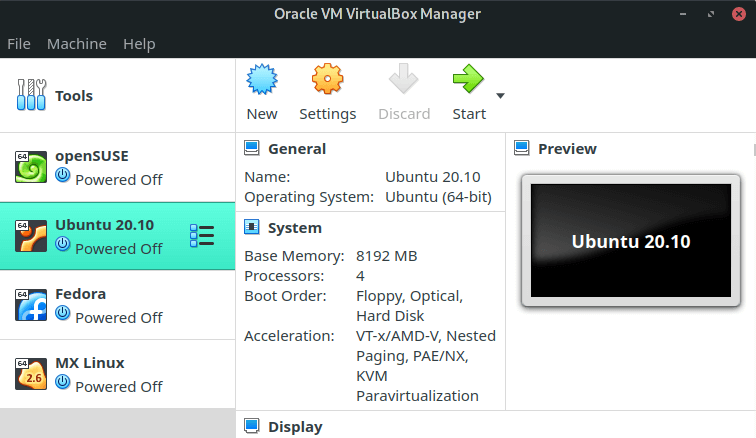Start the VM with green arrow
The height and width of the screenshot is (438, 756).
coord(468,79)
